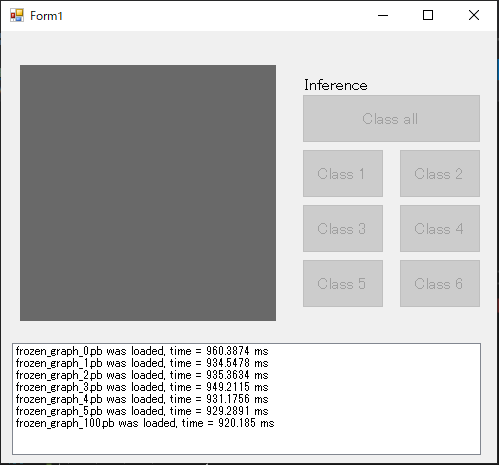499x465 pixels.
Task: Select log line for frozen_graph_4.pb
Action: (x=142, y=399)
